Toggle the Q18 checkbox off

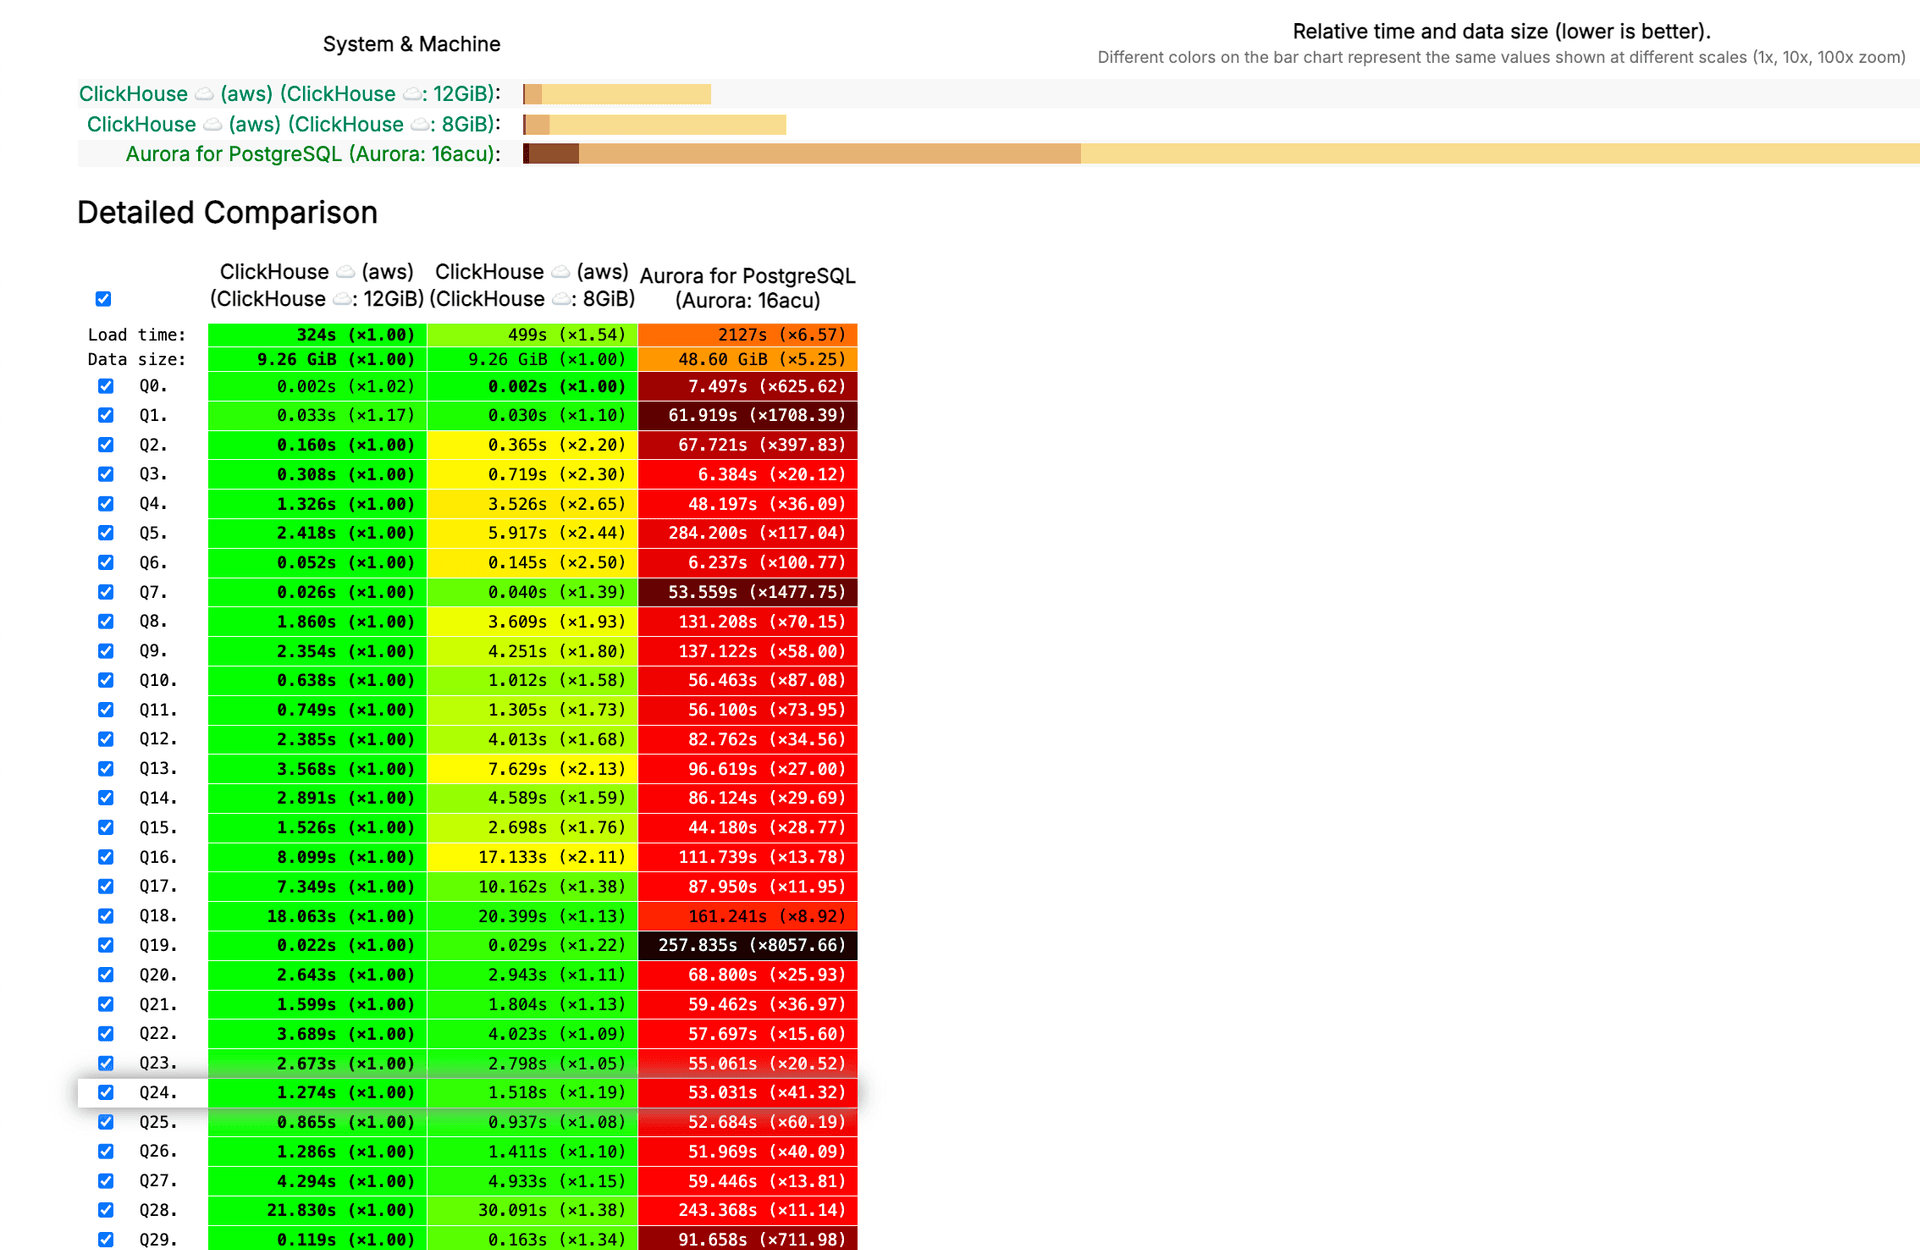coord(106,915)
